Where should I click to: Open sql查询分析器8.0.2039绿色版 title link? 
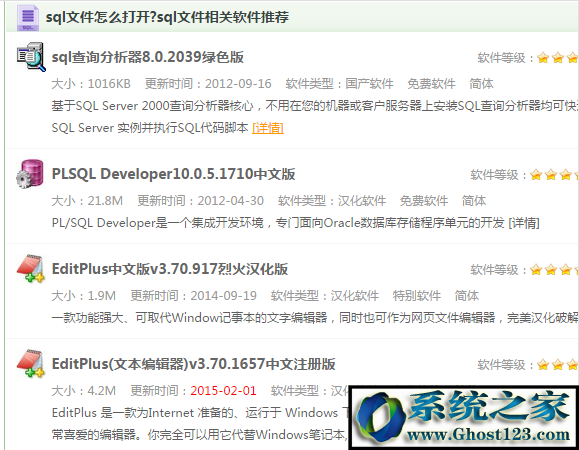pos(148,57)
